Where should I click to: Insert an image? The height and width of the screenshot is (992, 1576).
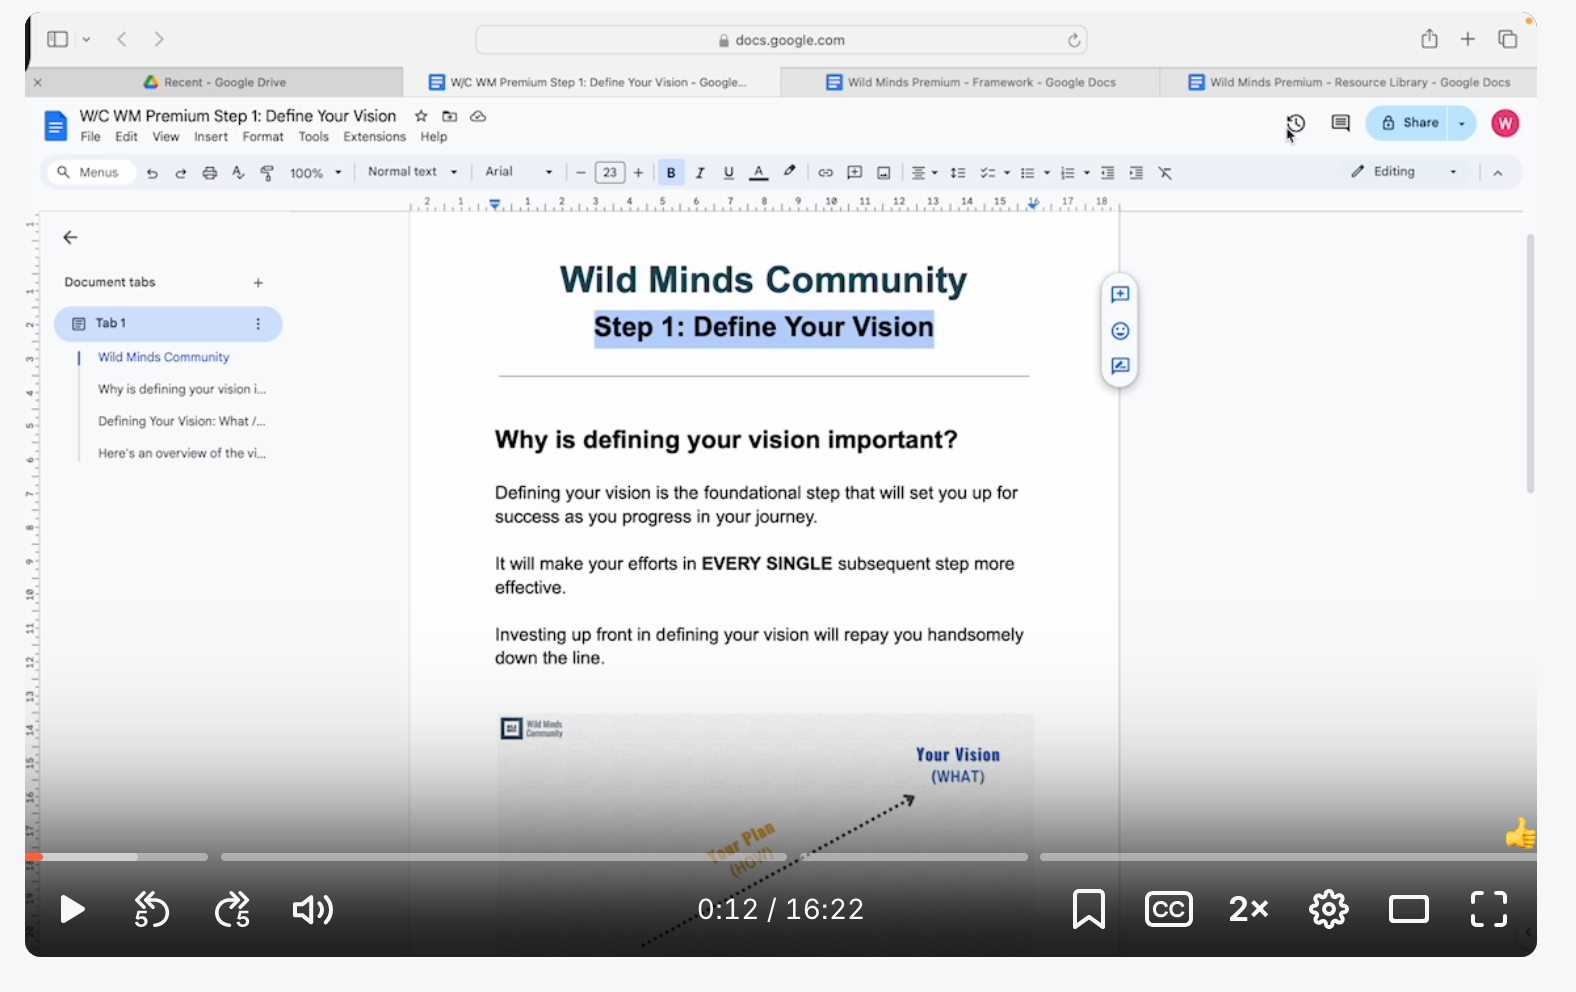point(884,173)
